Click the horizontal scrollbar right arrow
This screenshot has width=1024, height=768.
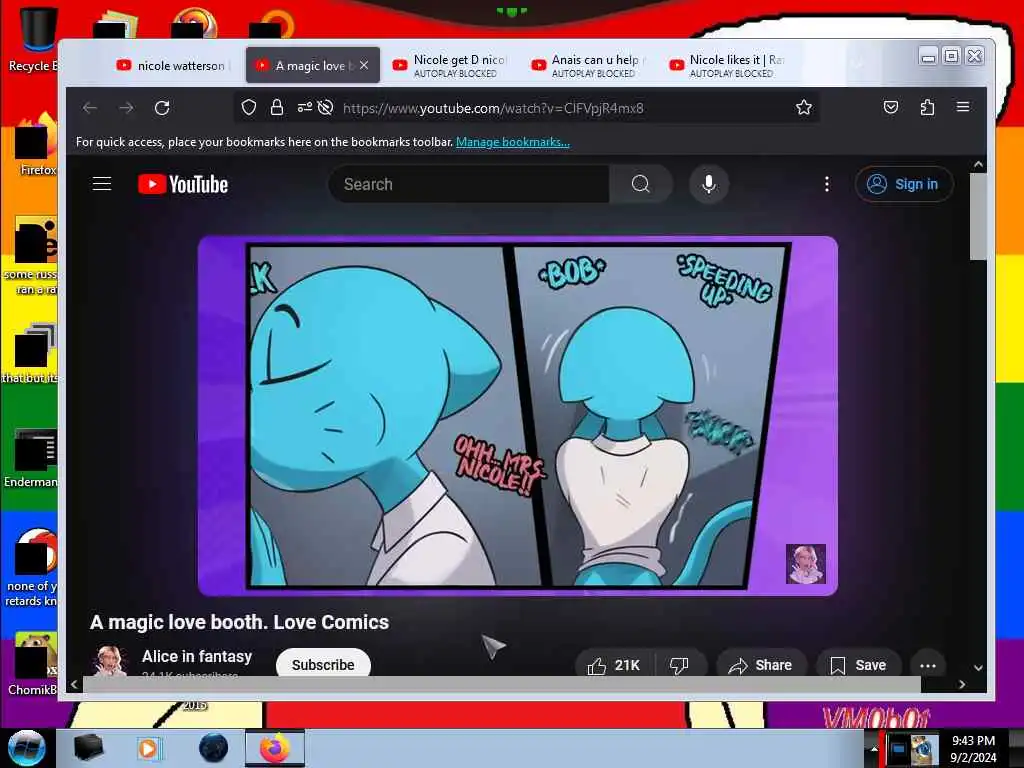[x=962, y=684]
